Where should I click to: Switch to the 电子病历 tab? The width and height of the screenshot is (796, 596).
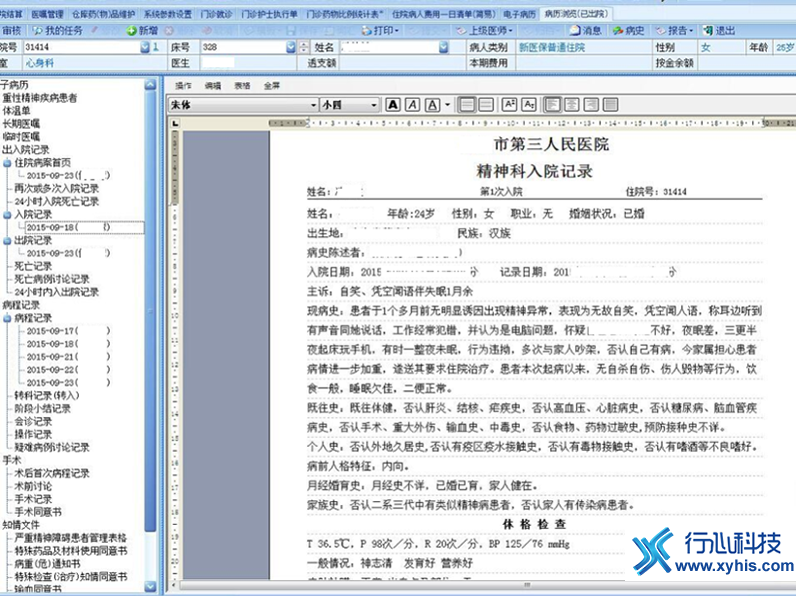pos(519,14)
